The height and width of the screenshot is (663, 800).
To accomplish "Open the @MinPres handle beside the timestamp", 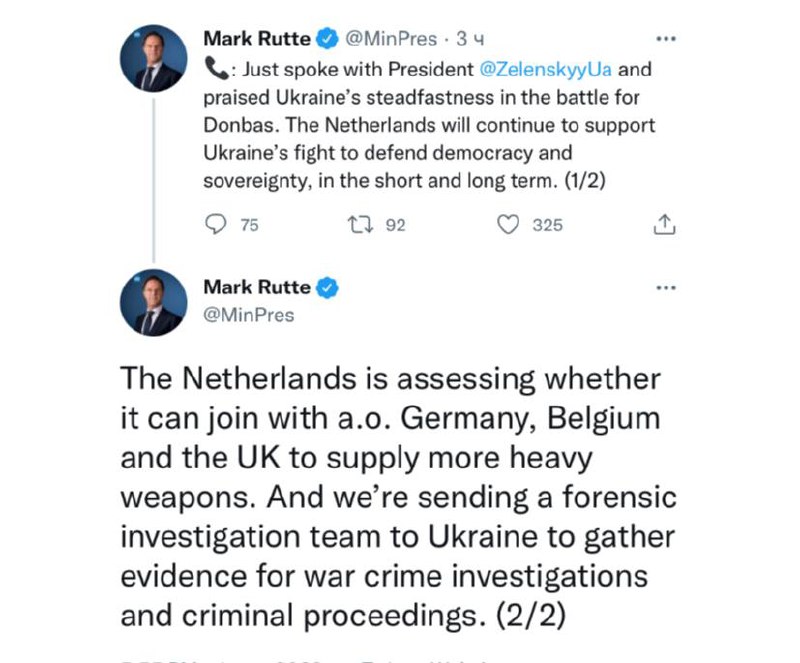I will coord(391,39).
